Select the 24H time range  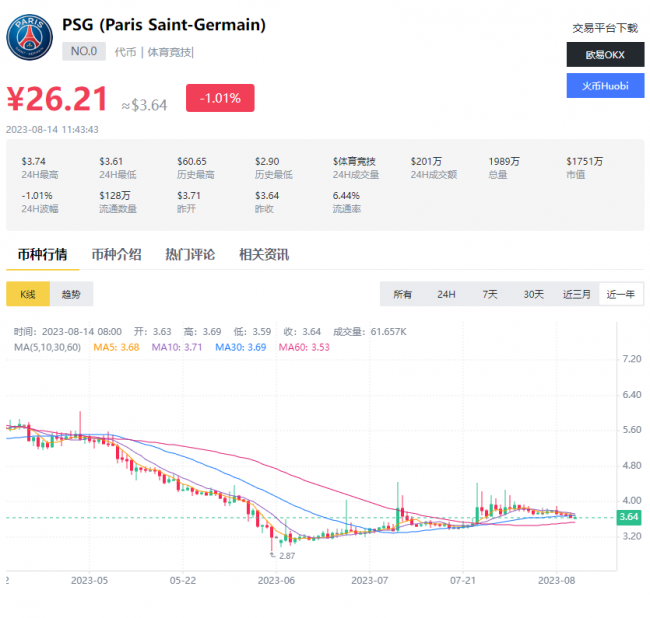(x=446, y=294)
